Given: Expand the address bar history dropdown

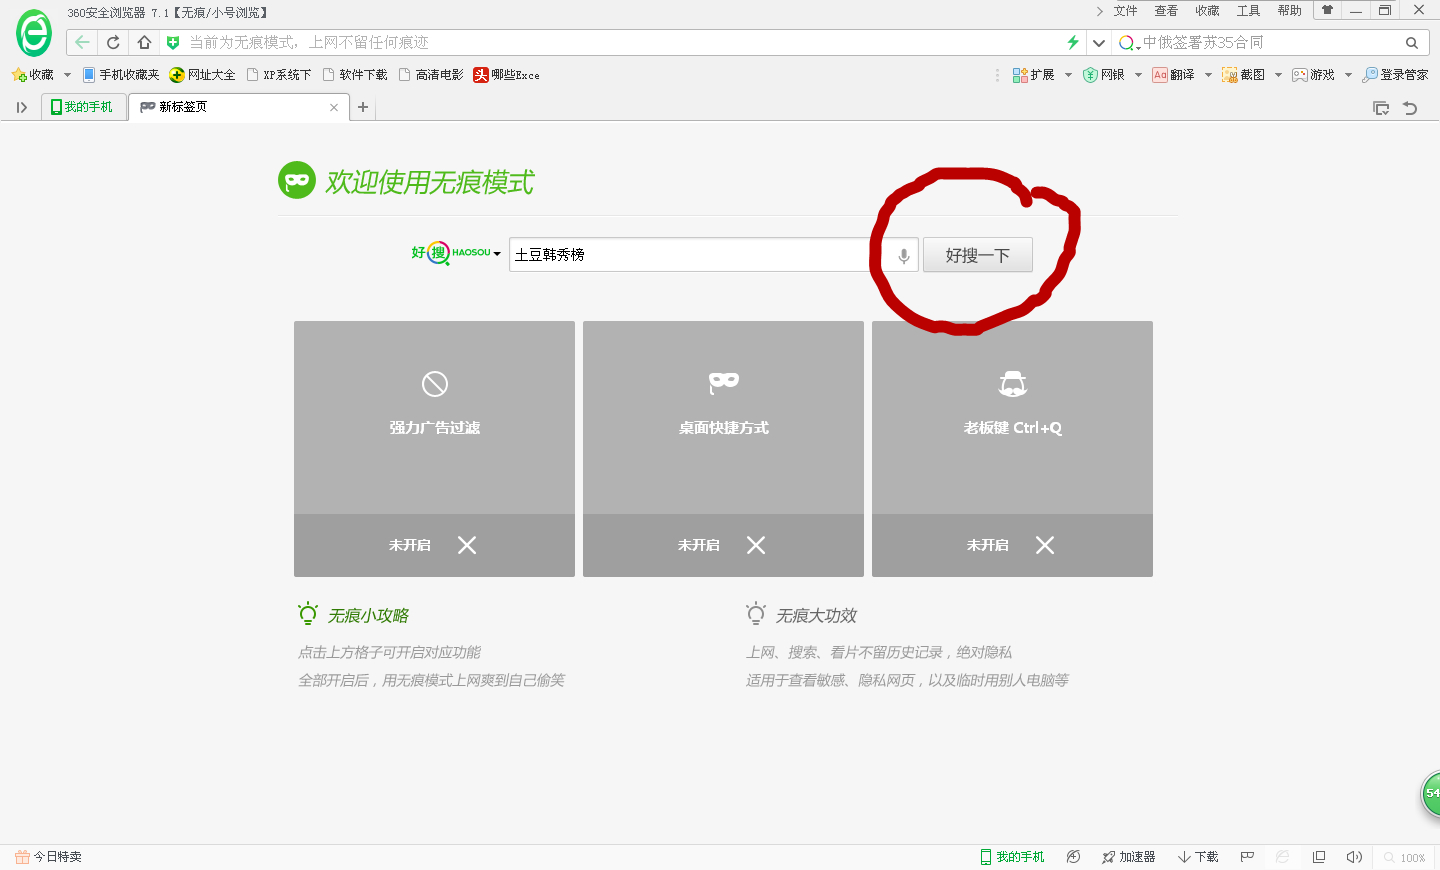Looking at the screenshot, I should (x=1099, y=42).
